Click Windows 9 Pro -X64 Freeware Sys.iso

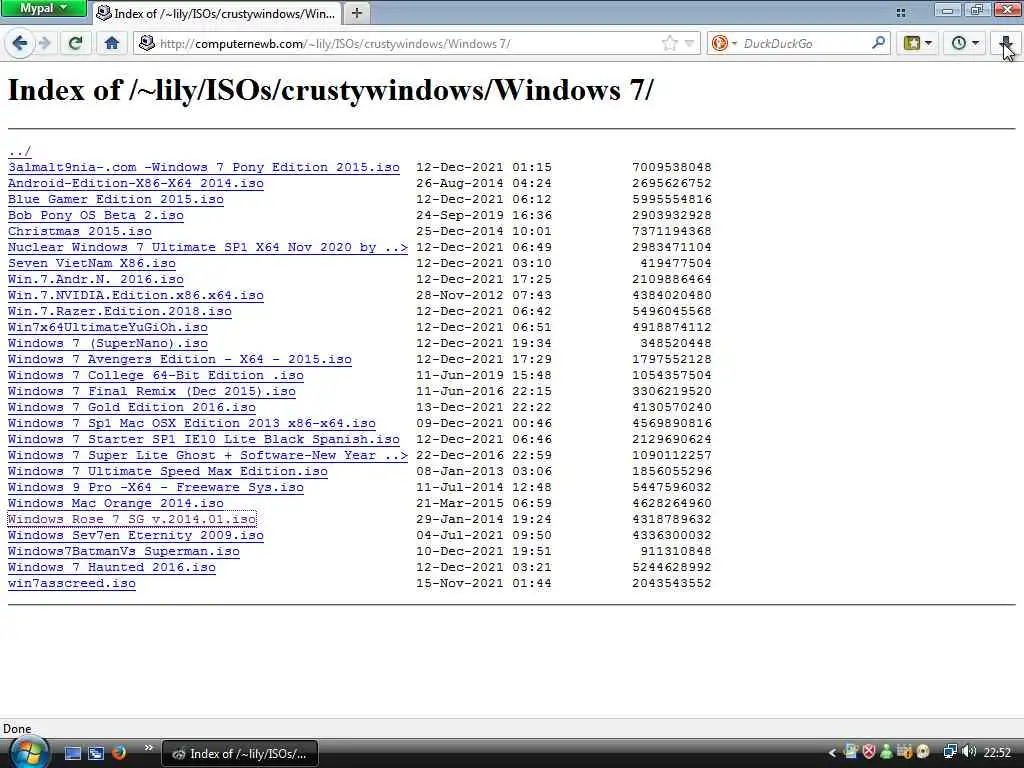pos(156,487)
